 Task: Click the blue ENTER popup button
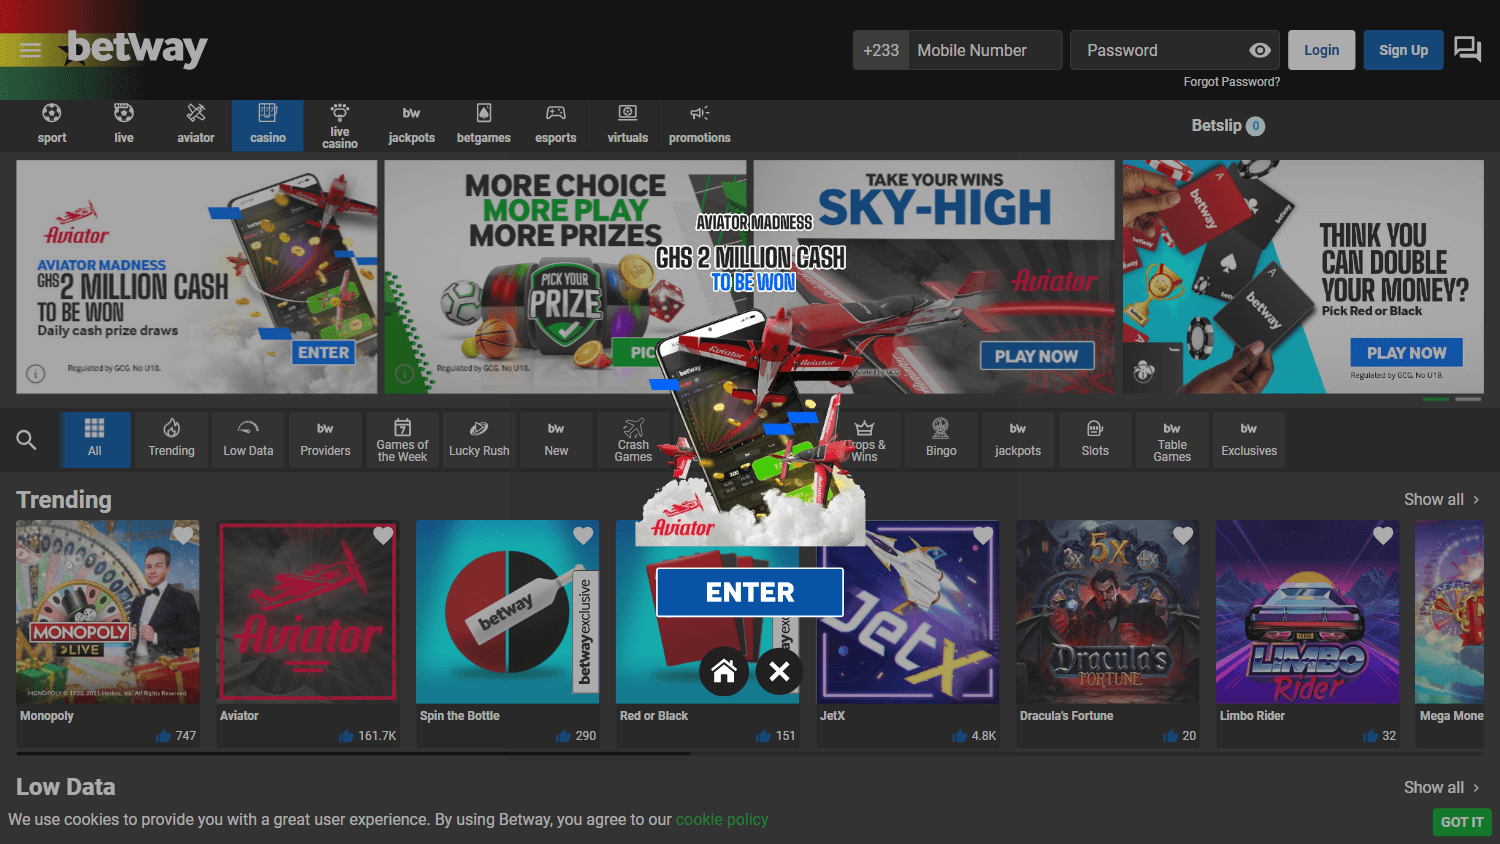[750, 592]
